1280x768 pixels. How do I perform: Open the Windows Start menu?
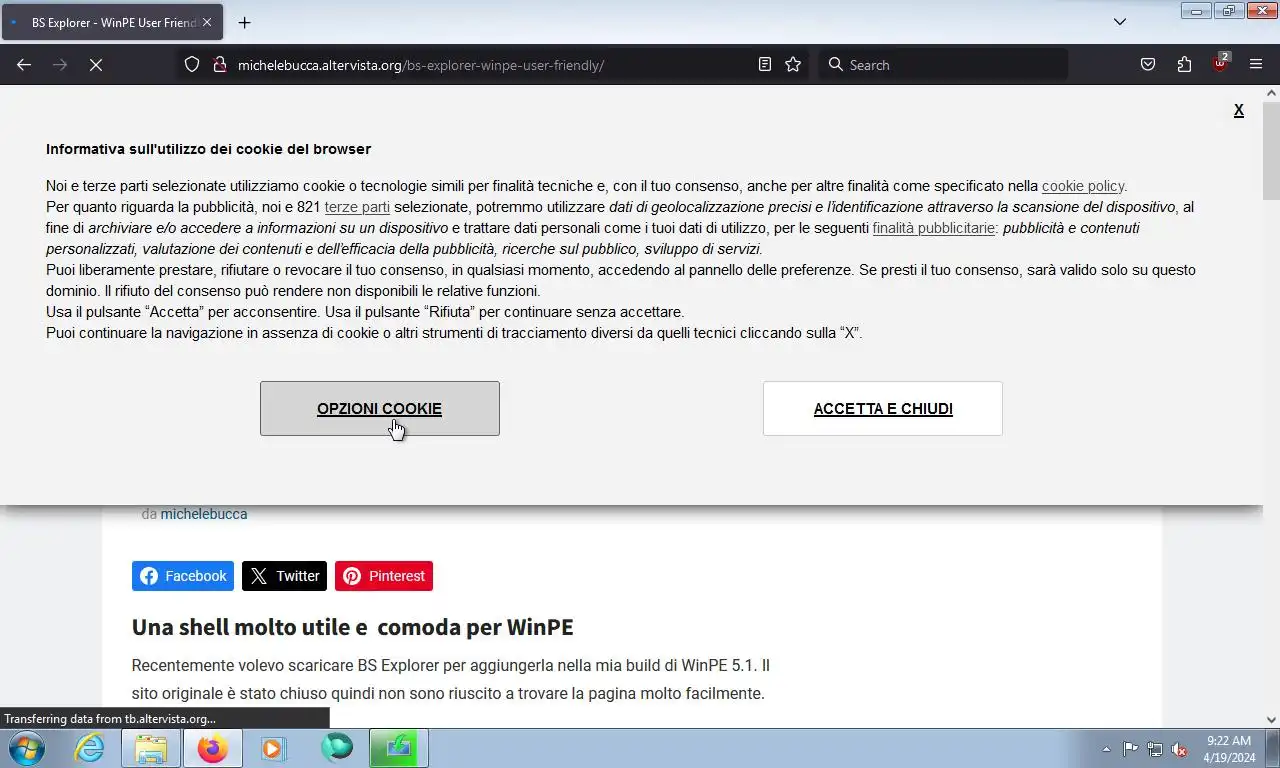(x=26, y=748)
